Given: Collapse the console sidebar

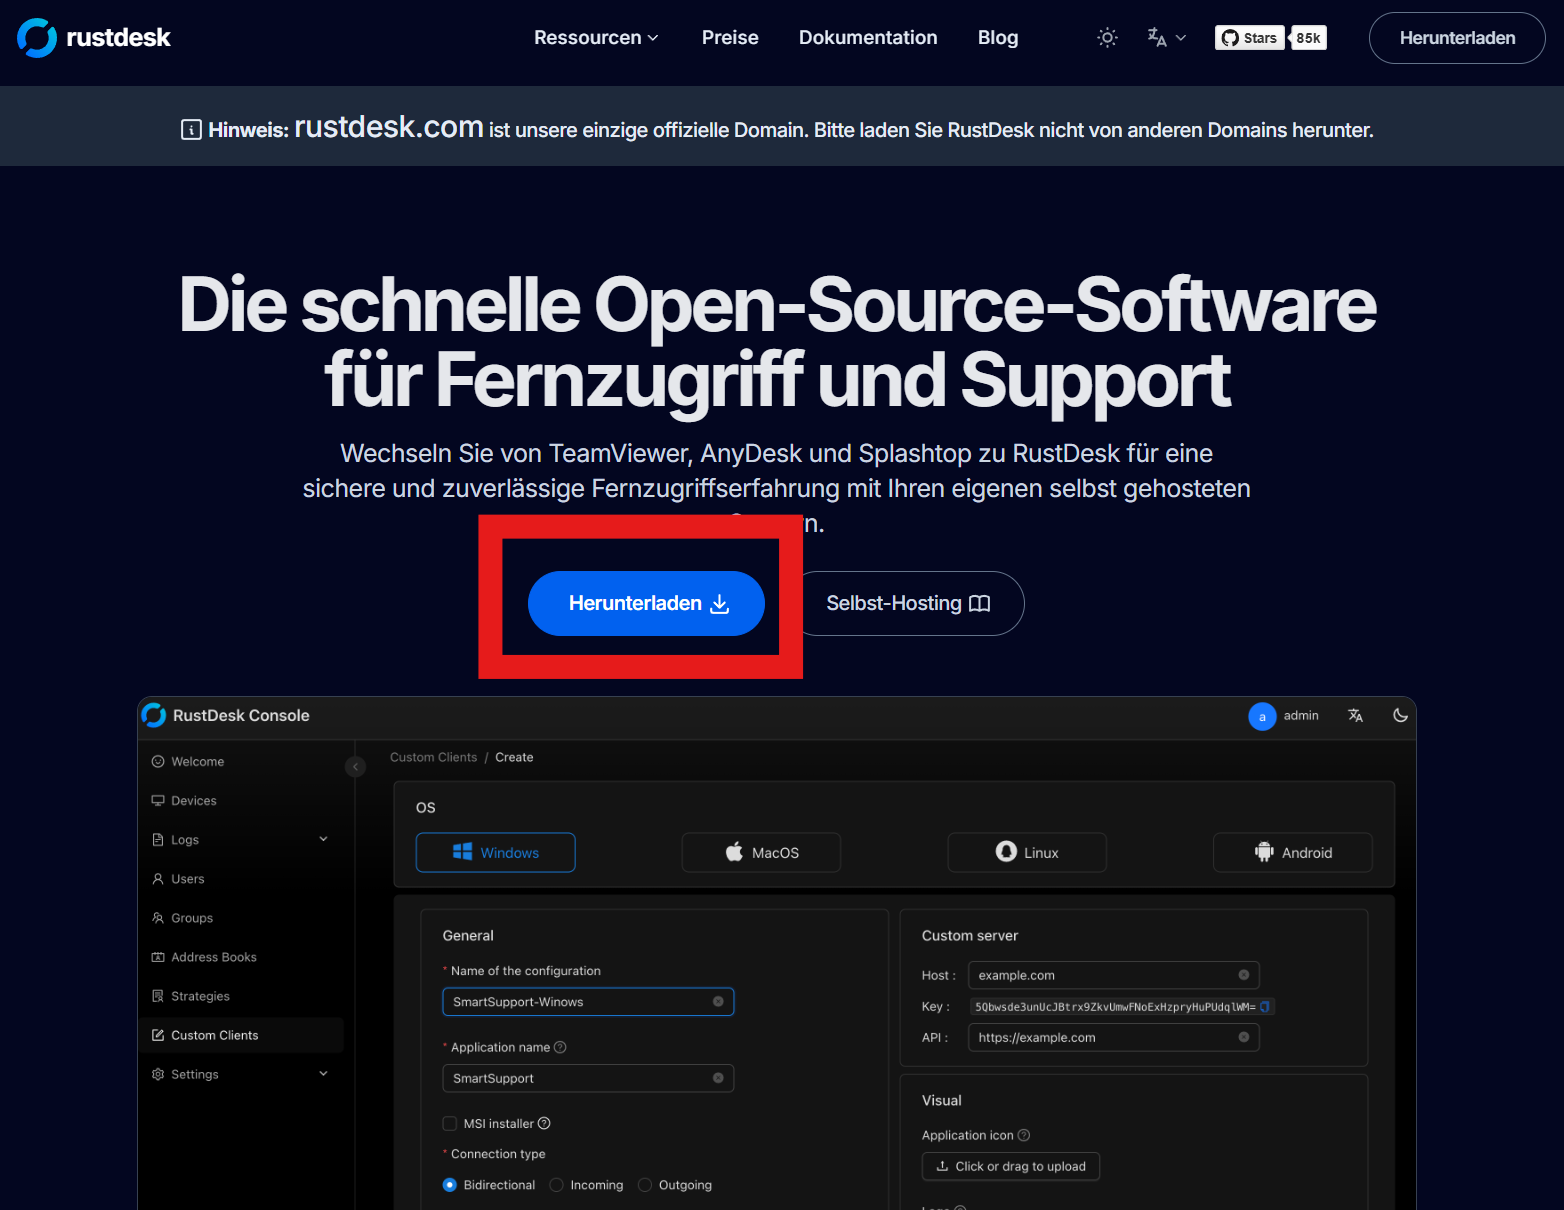Looking at the screenshot, I should coord(355,767).
